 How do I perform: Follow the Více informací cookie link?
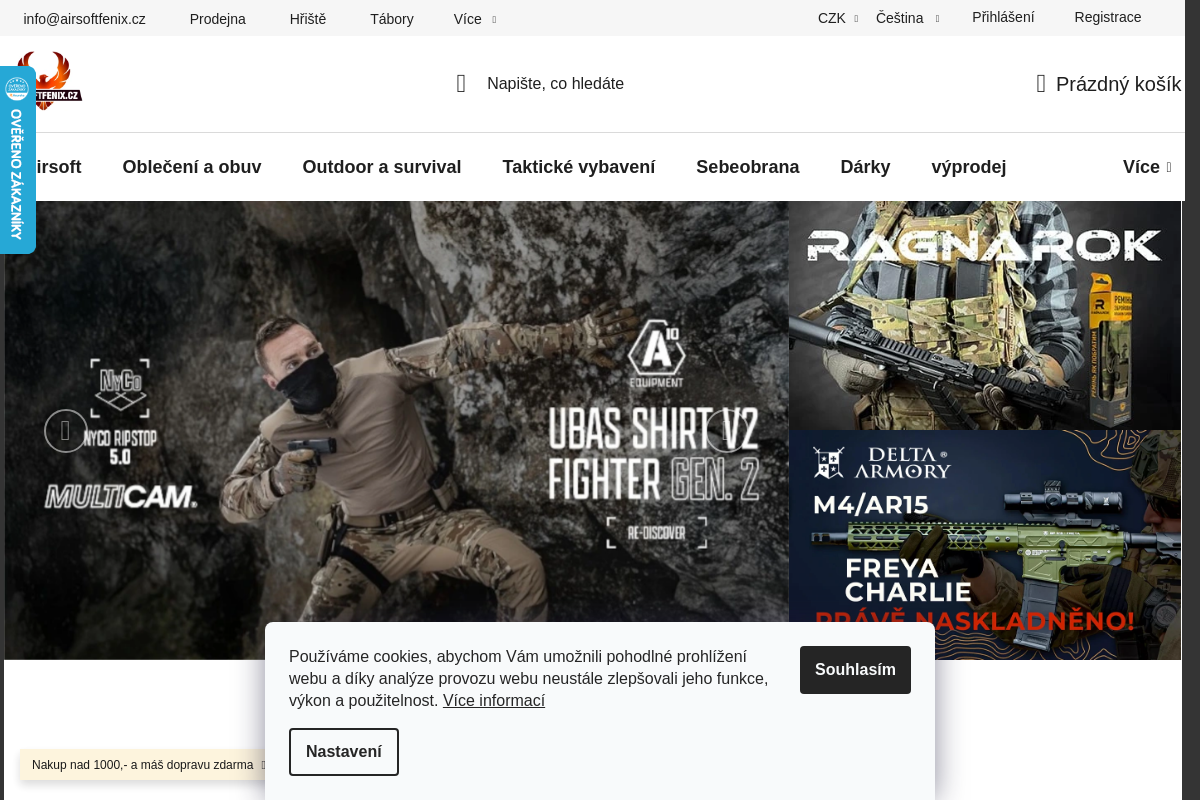point(493,700)
